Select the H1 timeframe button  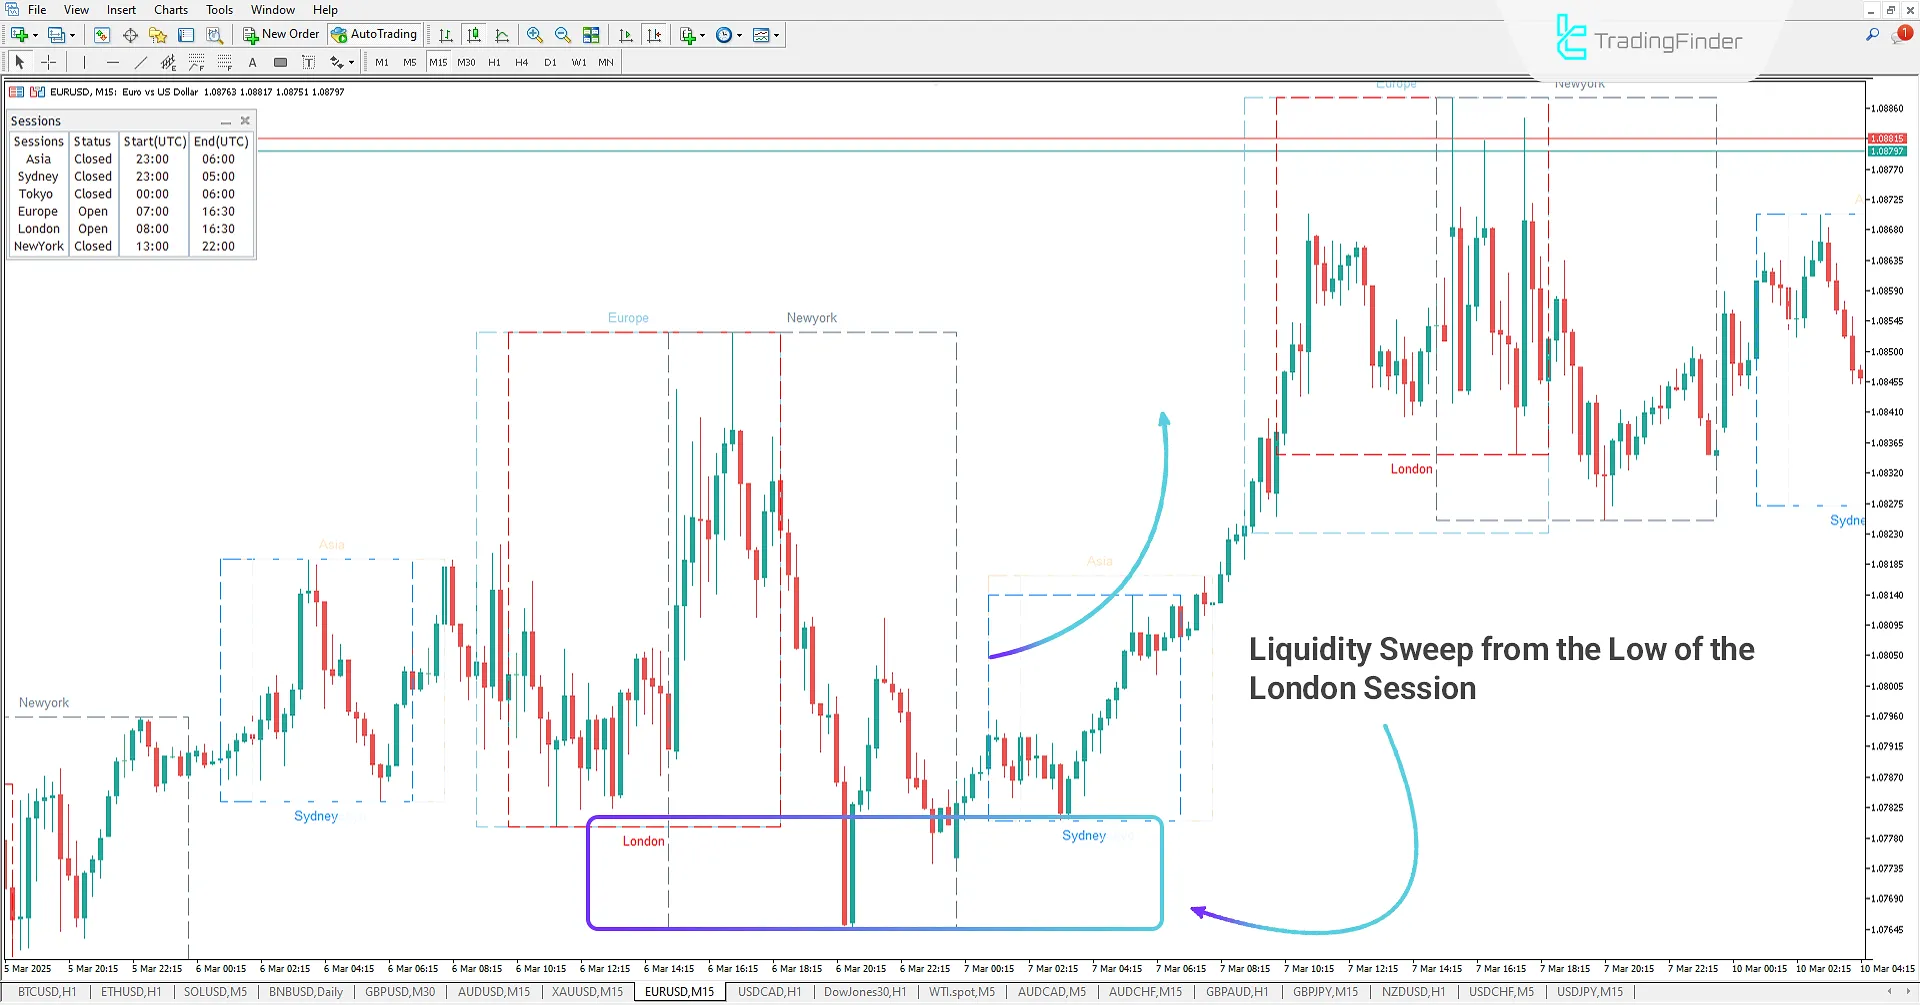pos(494,61)
